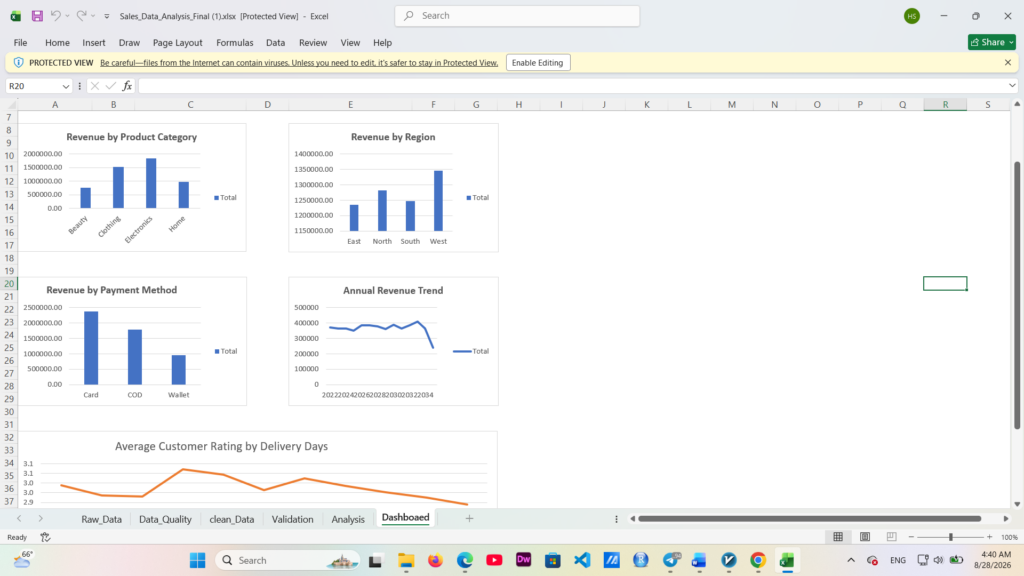
Task: Select column E header
Action: pyautogui.click(x=350, y=104)
